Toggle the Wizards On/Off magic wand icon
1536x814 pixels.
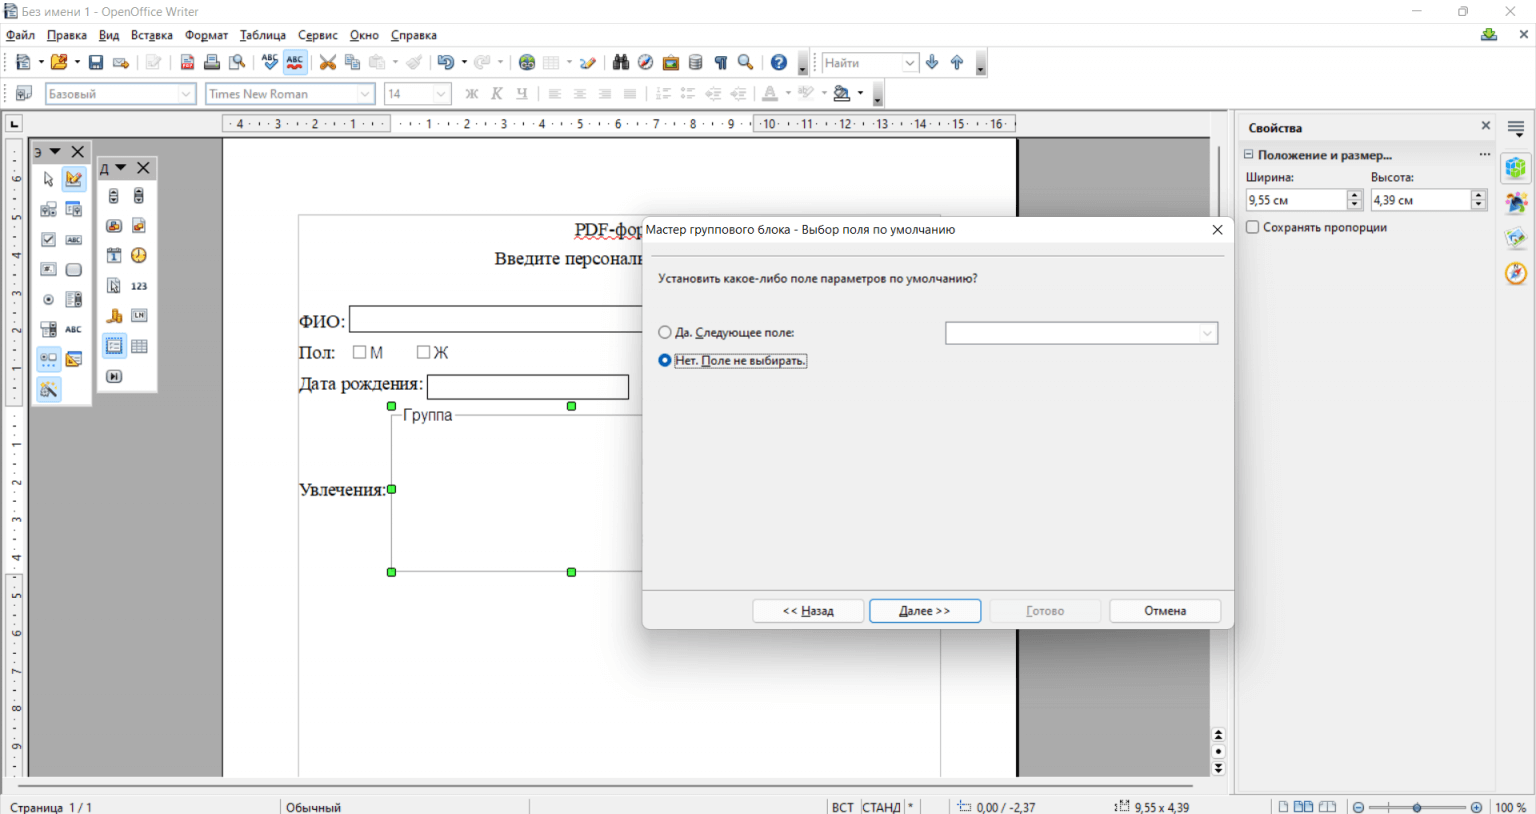[48, 390]
